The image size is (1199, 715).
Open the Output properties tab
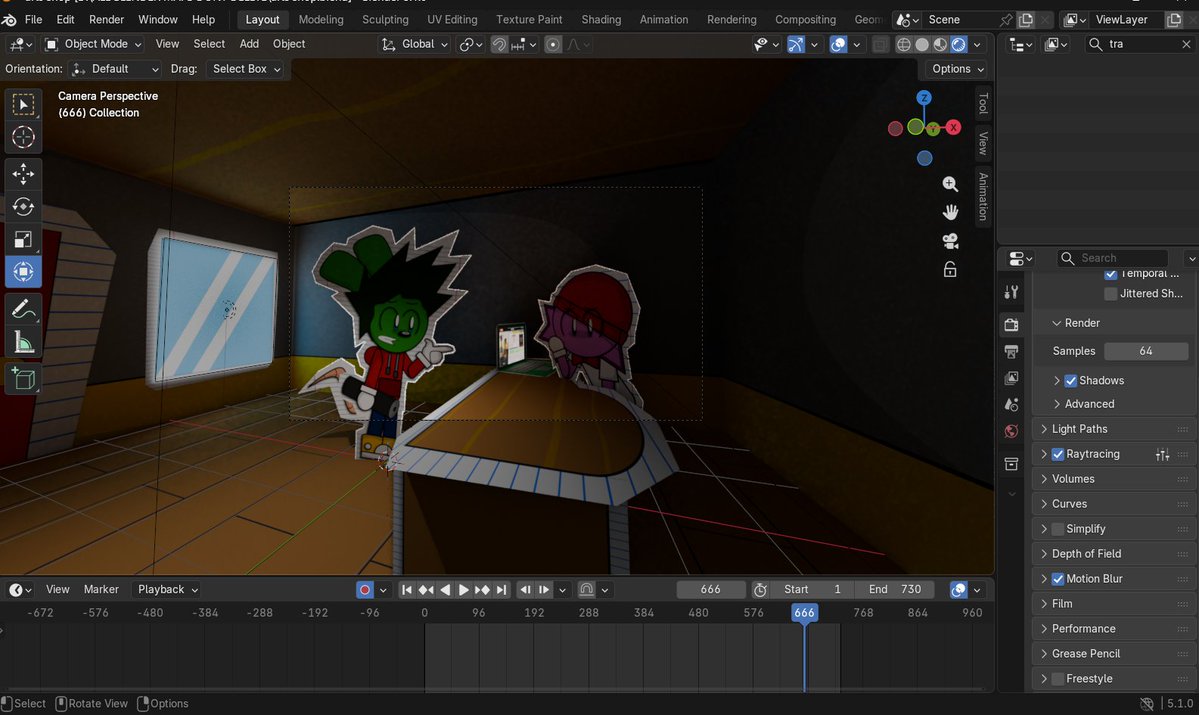click(1011, 351)
